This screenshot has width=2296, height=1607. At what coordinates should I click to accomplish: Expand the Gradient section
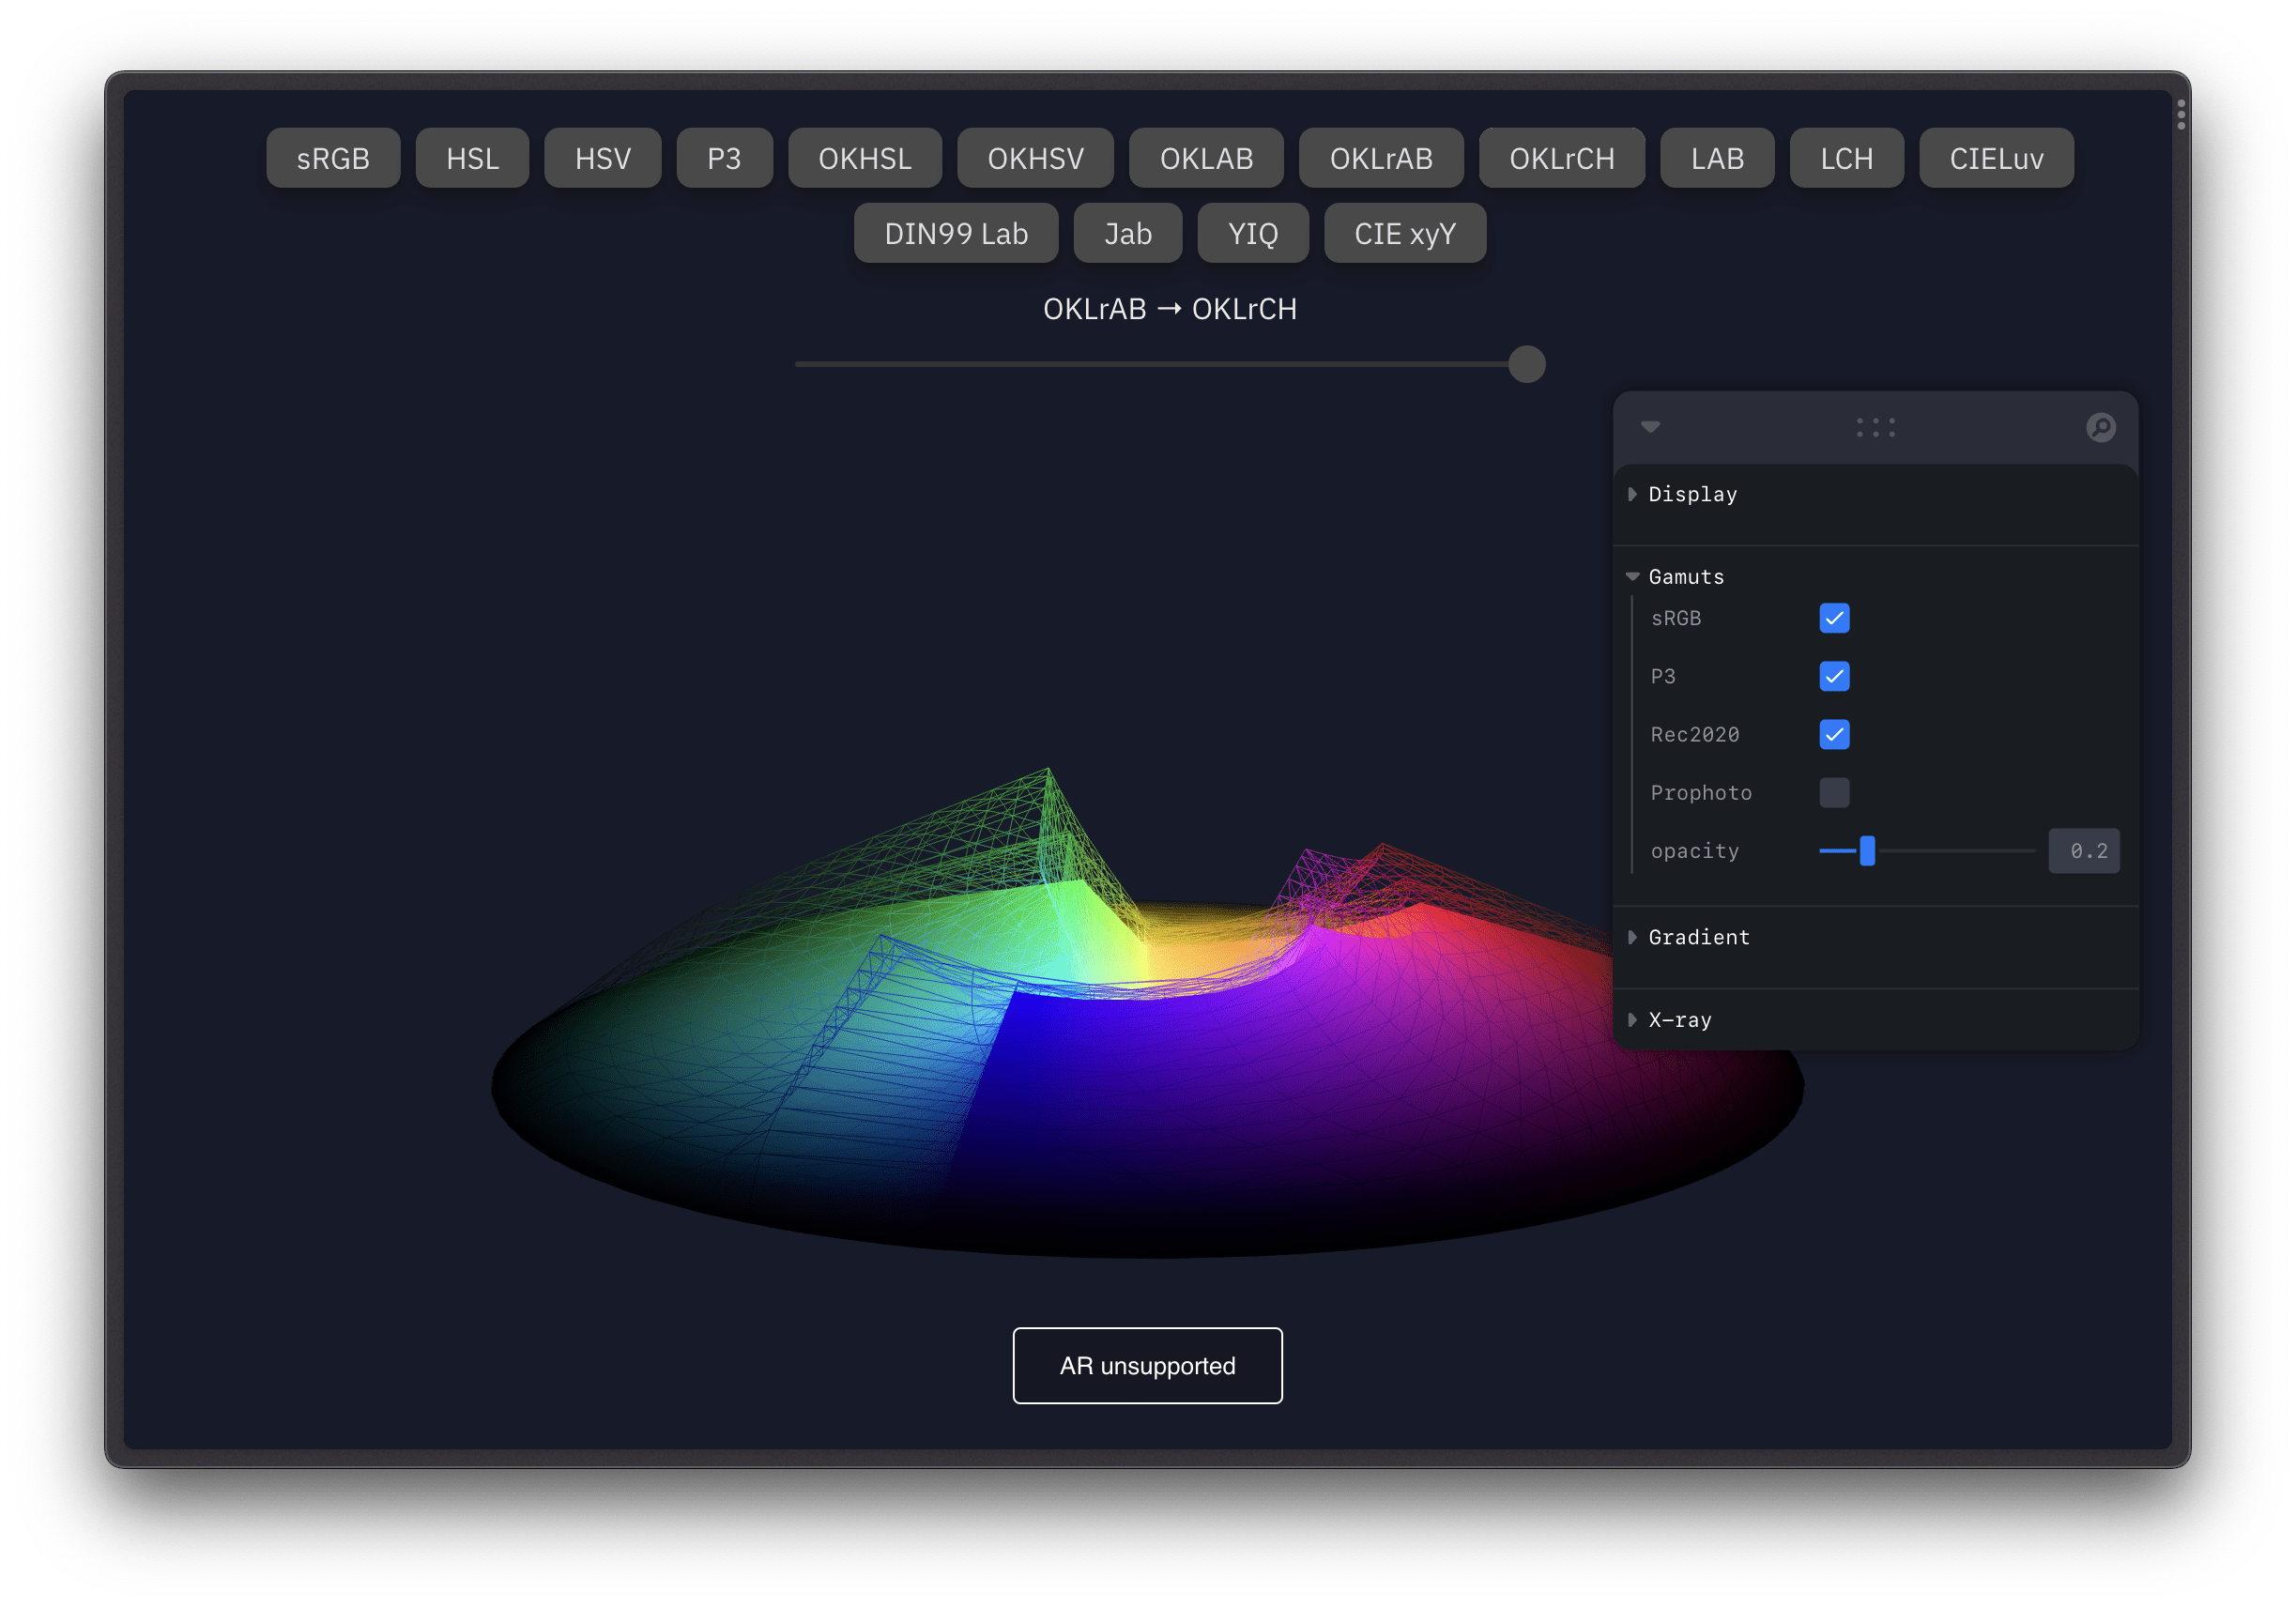pos(1698,937)
